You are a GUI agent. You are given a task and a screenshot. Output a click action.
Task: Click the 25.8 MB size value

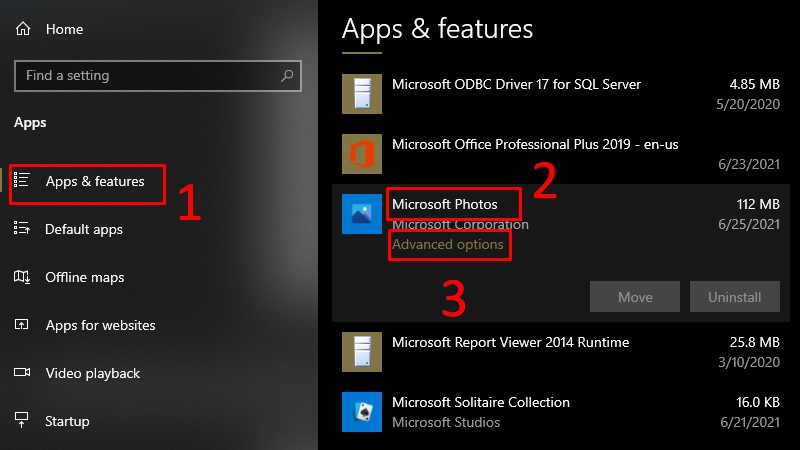[755, 342]
